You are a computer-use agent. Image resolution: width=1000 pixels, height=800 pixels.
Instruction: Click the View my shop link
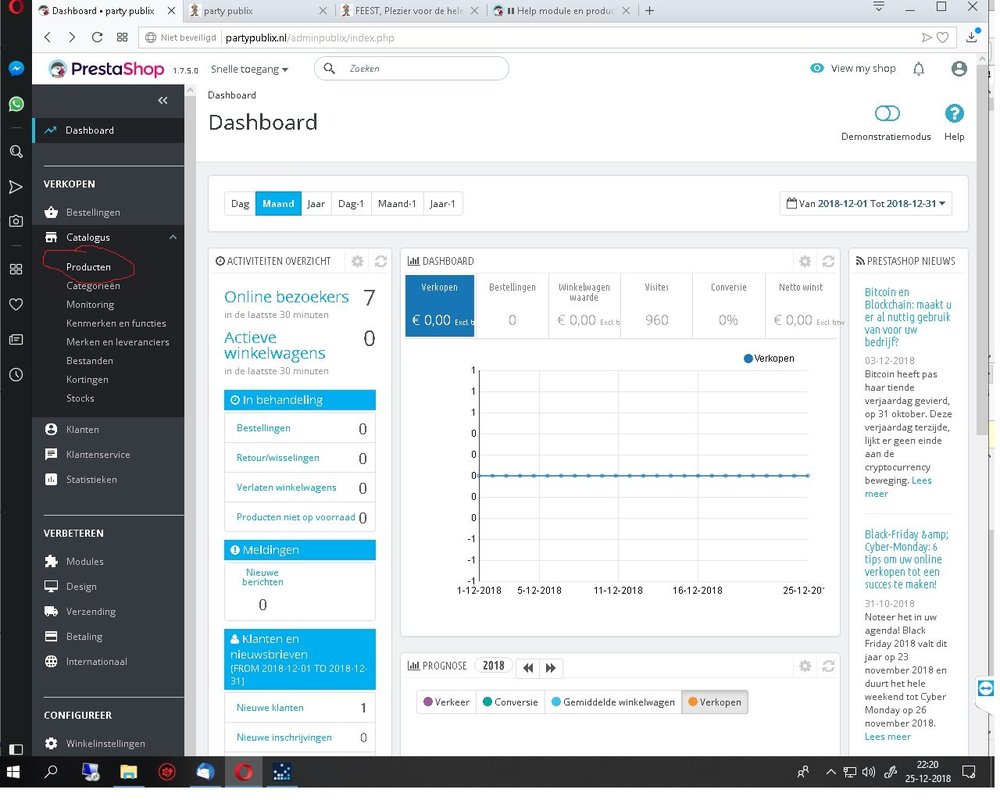tap(853, 68)
